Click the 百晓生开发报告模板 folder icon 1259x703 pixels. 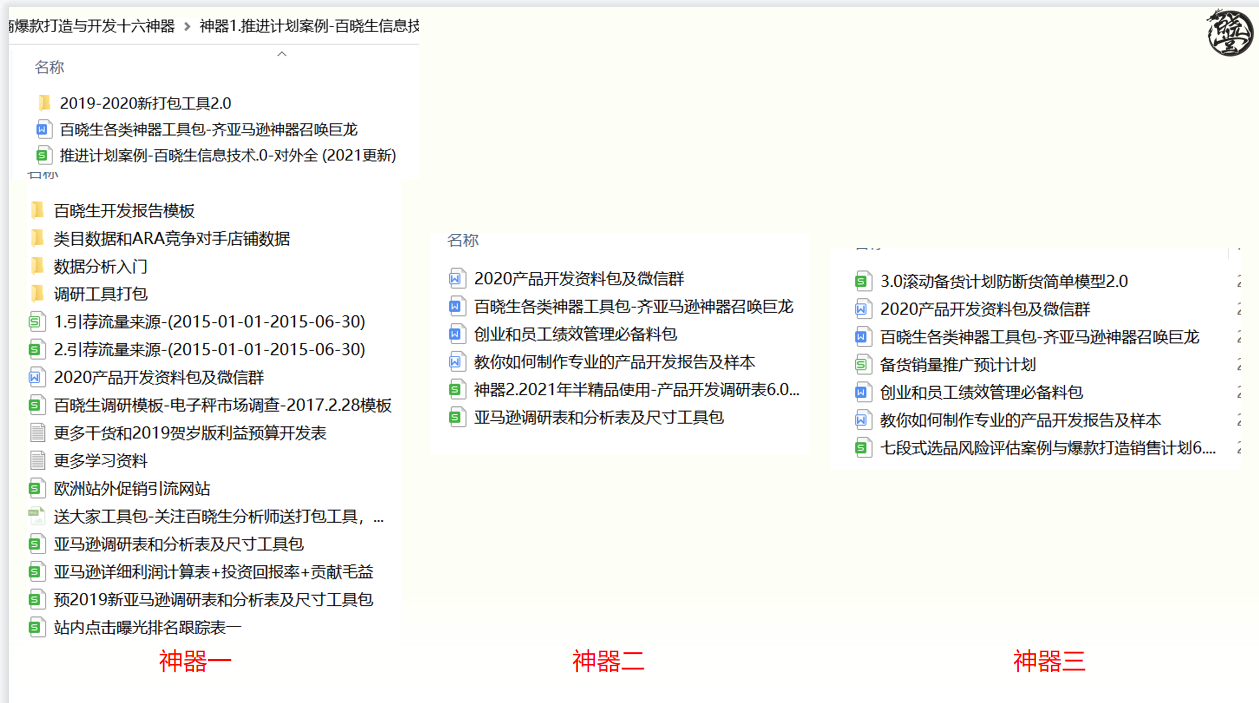coord(37,211)
